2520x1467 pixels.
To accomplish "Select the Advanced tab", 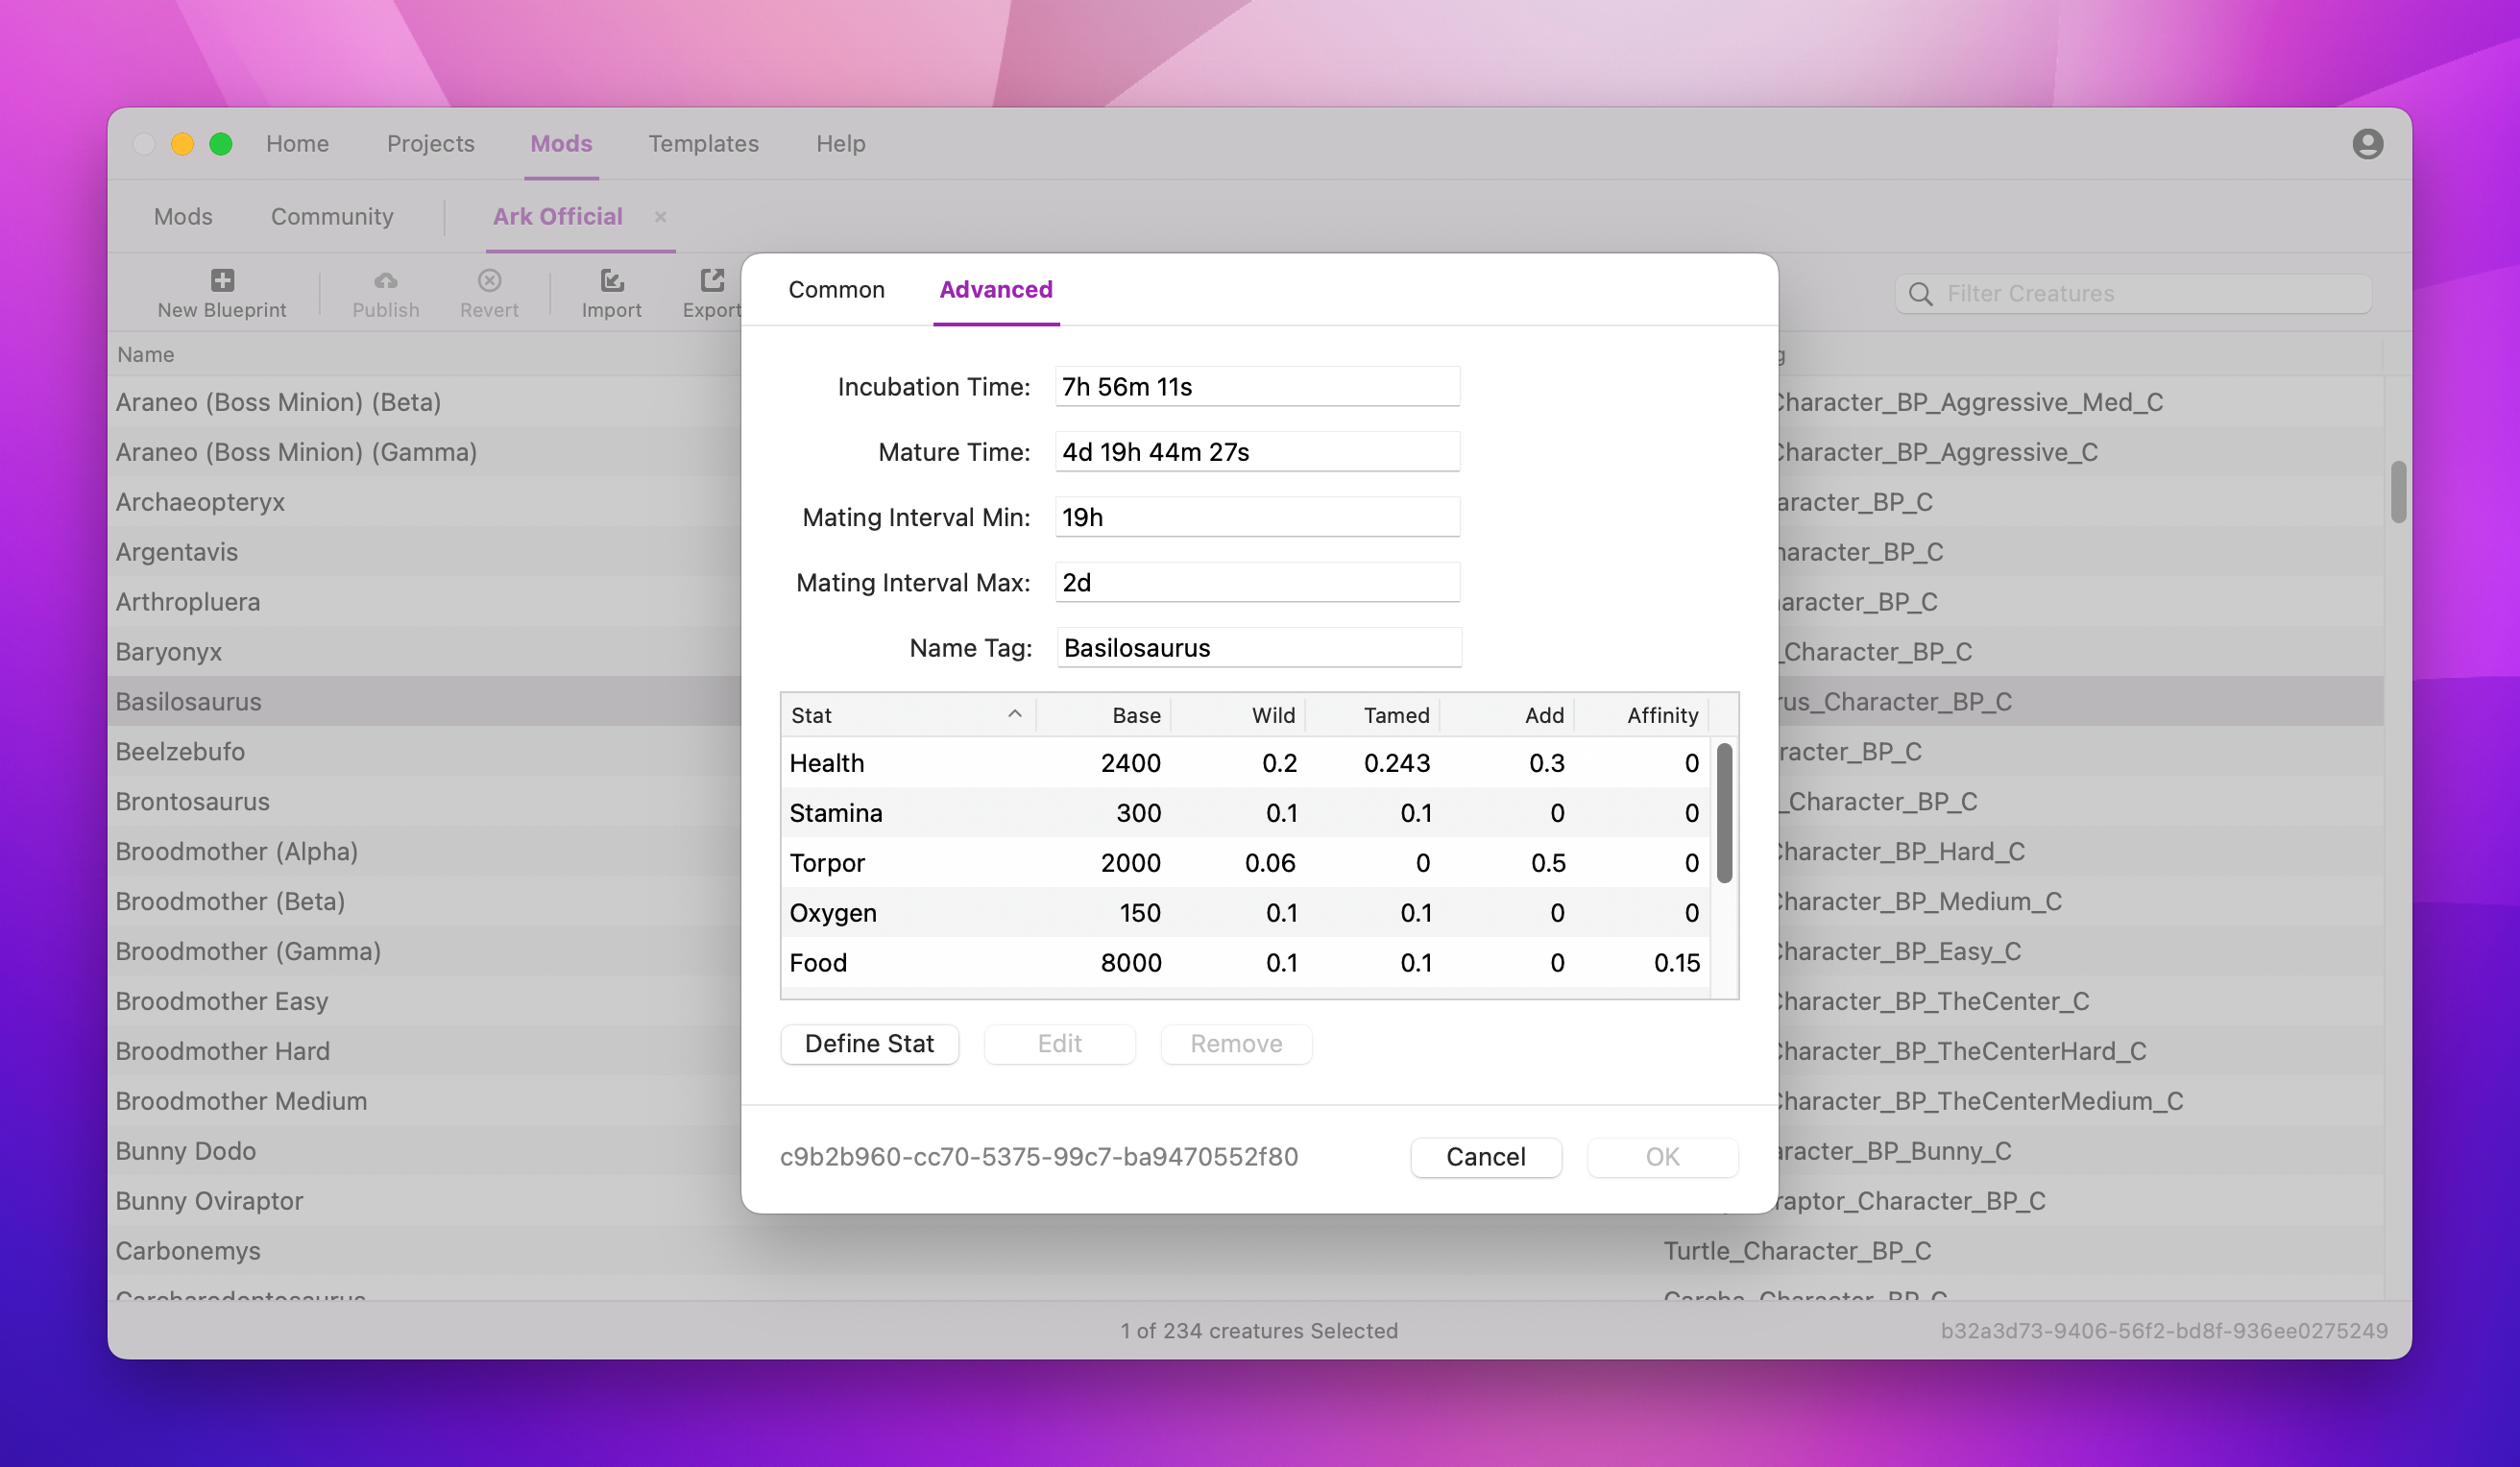I will (996, 289).
